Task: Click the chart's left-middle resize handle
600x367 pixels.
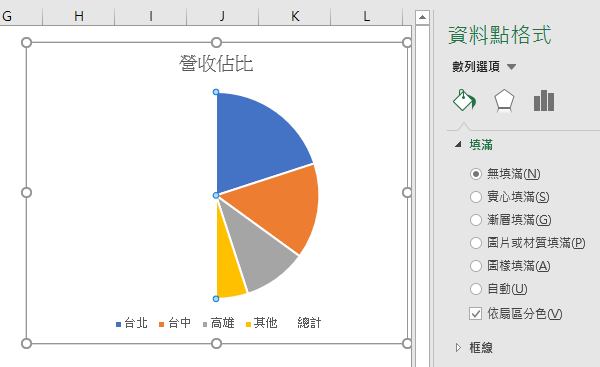Action: (26, 192)
